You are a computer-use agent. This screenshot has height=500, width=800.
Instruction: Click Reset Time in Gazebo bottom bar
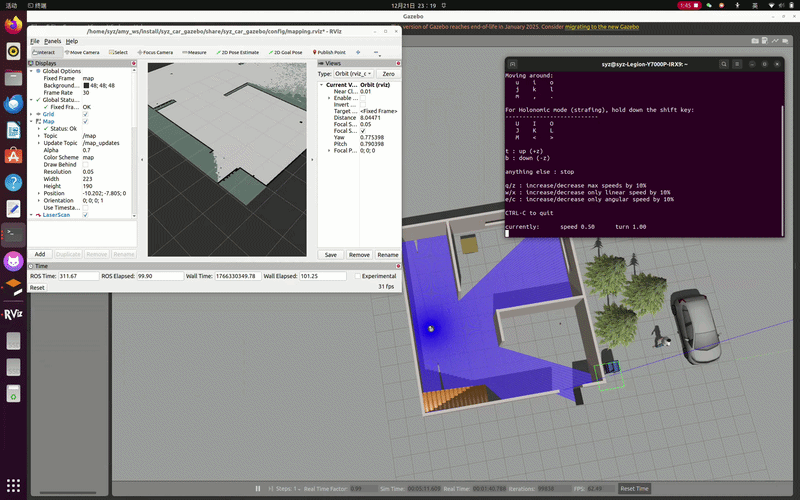coord(634,488)
